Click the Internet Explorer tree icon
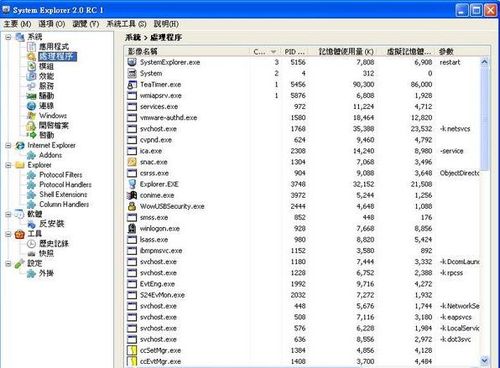Image resolution: width=500 pixels, height=368 pixels. point(20,145)
